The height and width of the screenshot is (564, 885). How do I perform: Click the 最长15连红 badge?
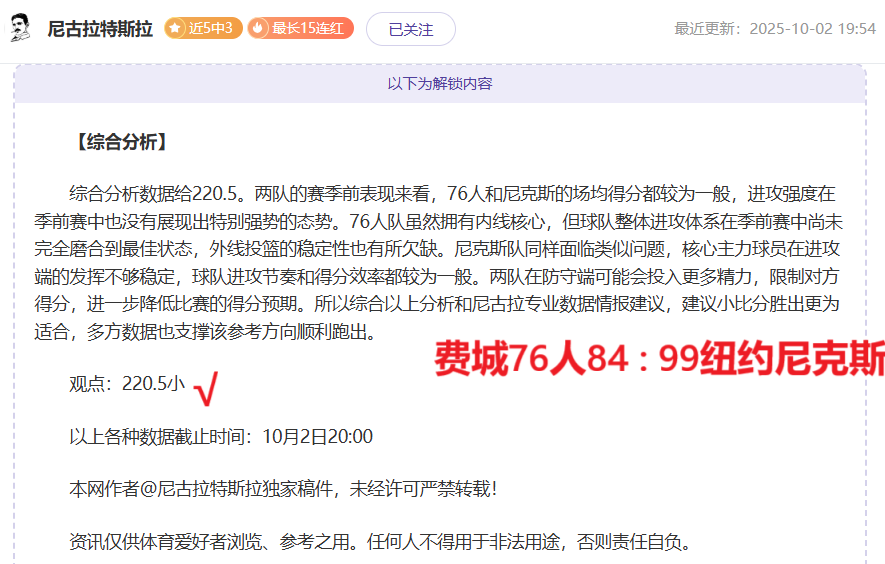301,28
